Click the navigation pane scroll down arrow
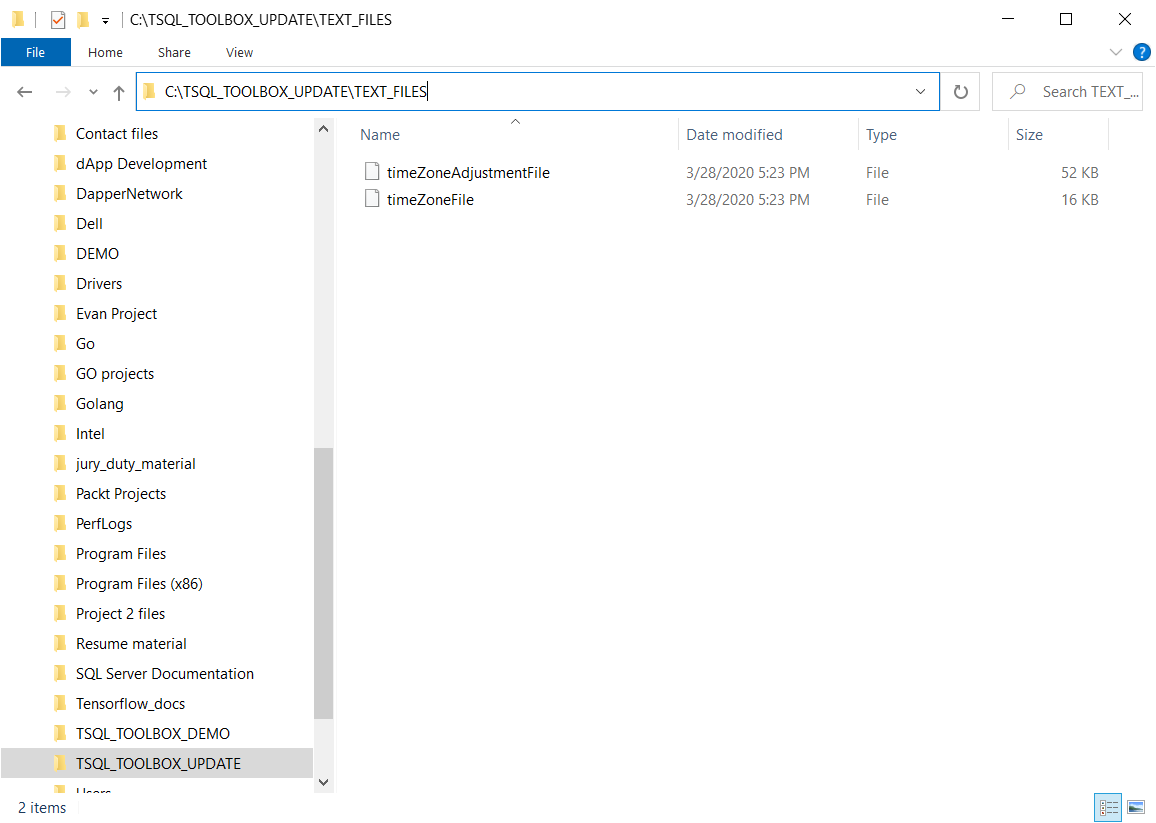The width and height of the screenshot is (1156, 823). coord(323,782)
